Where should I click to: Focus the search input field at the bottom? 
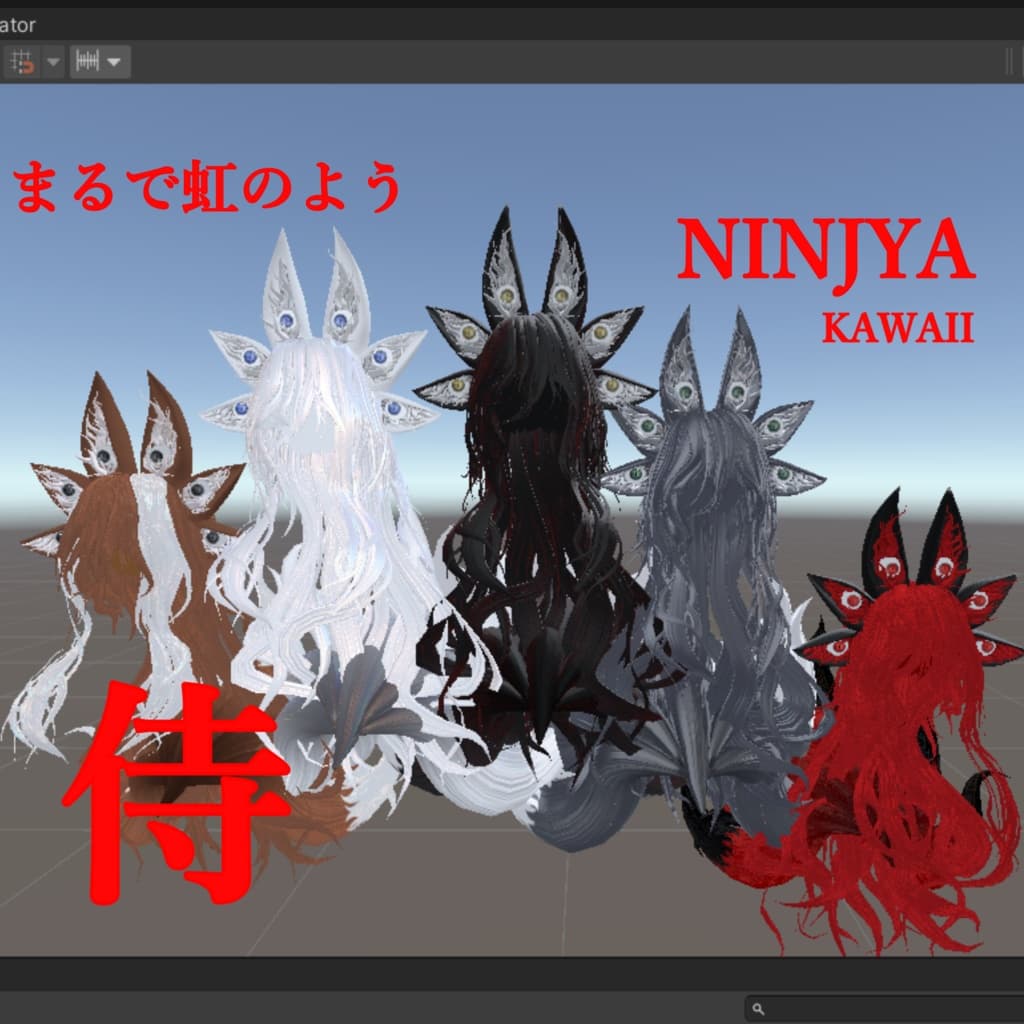[x=885, y=1009]
